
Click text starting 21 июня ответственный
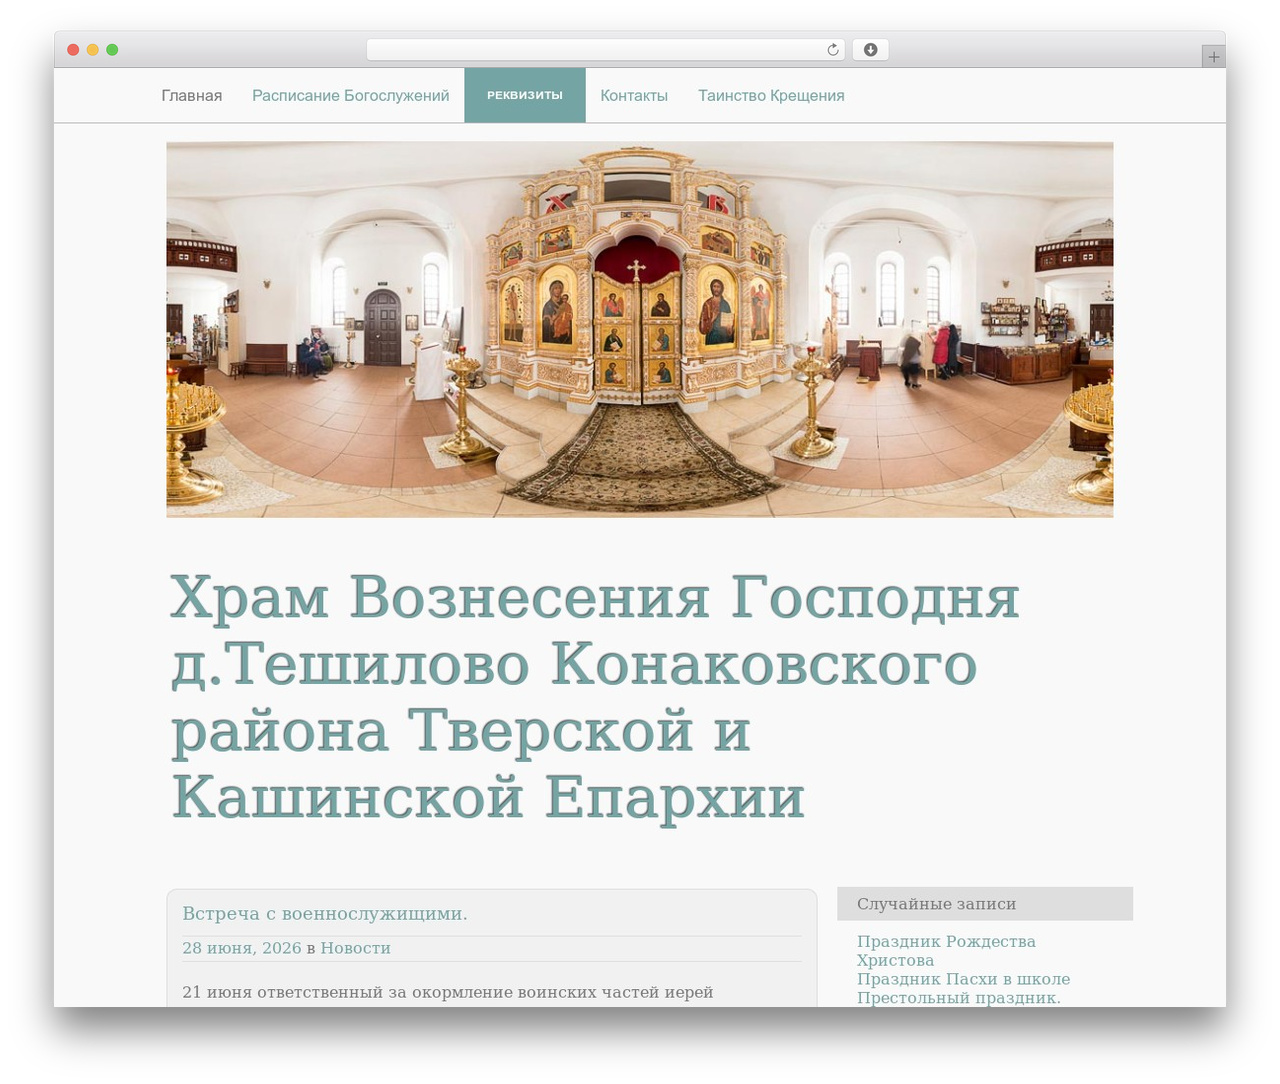(448, 992)
